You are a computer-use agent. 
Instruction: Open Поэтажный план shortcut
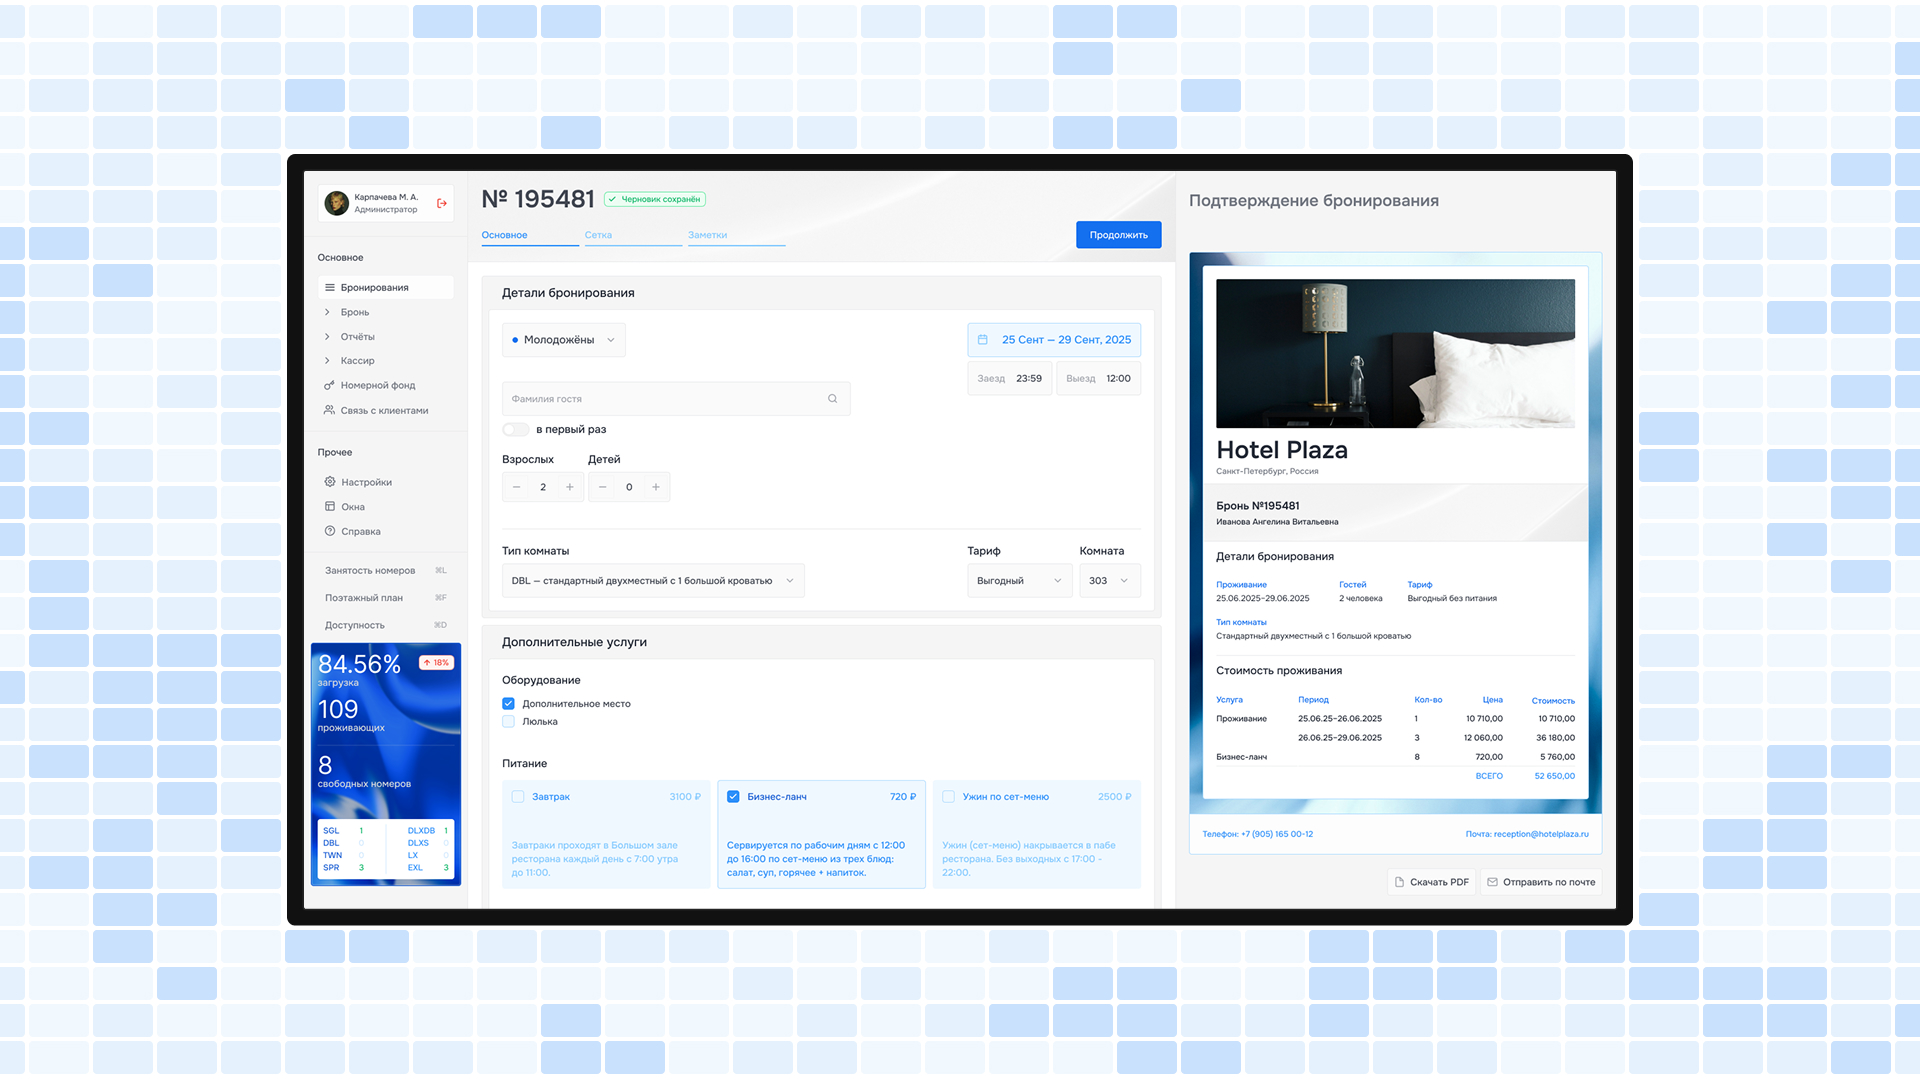(385, 598)
